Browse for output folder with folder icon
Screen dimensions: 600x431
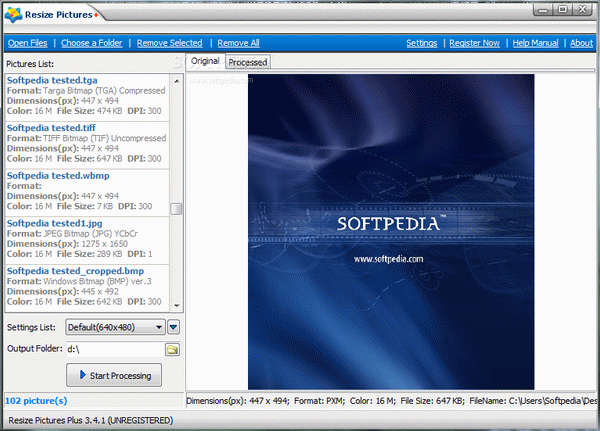(172, 349)
